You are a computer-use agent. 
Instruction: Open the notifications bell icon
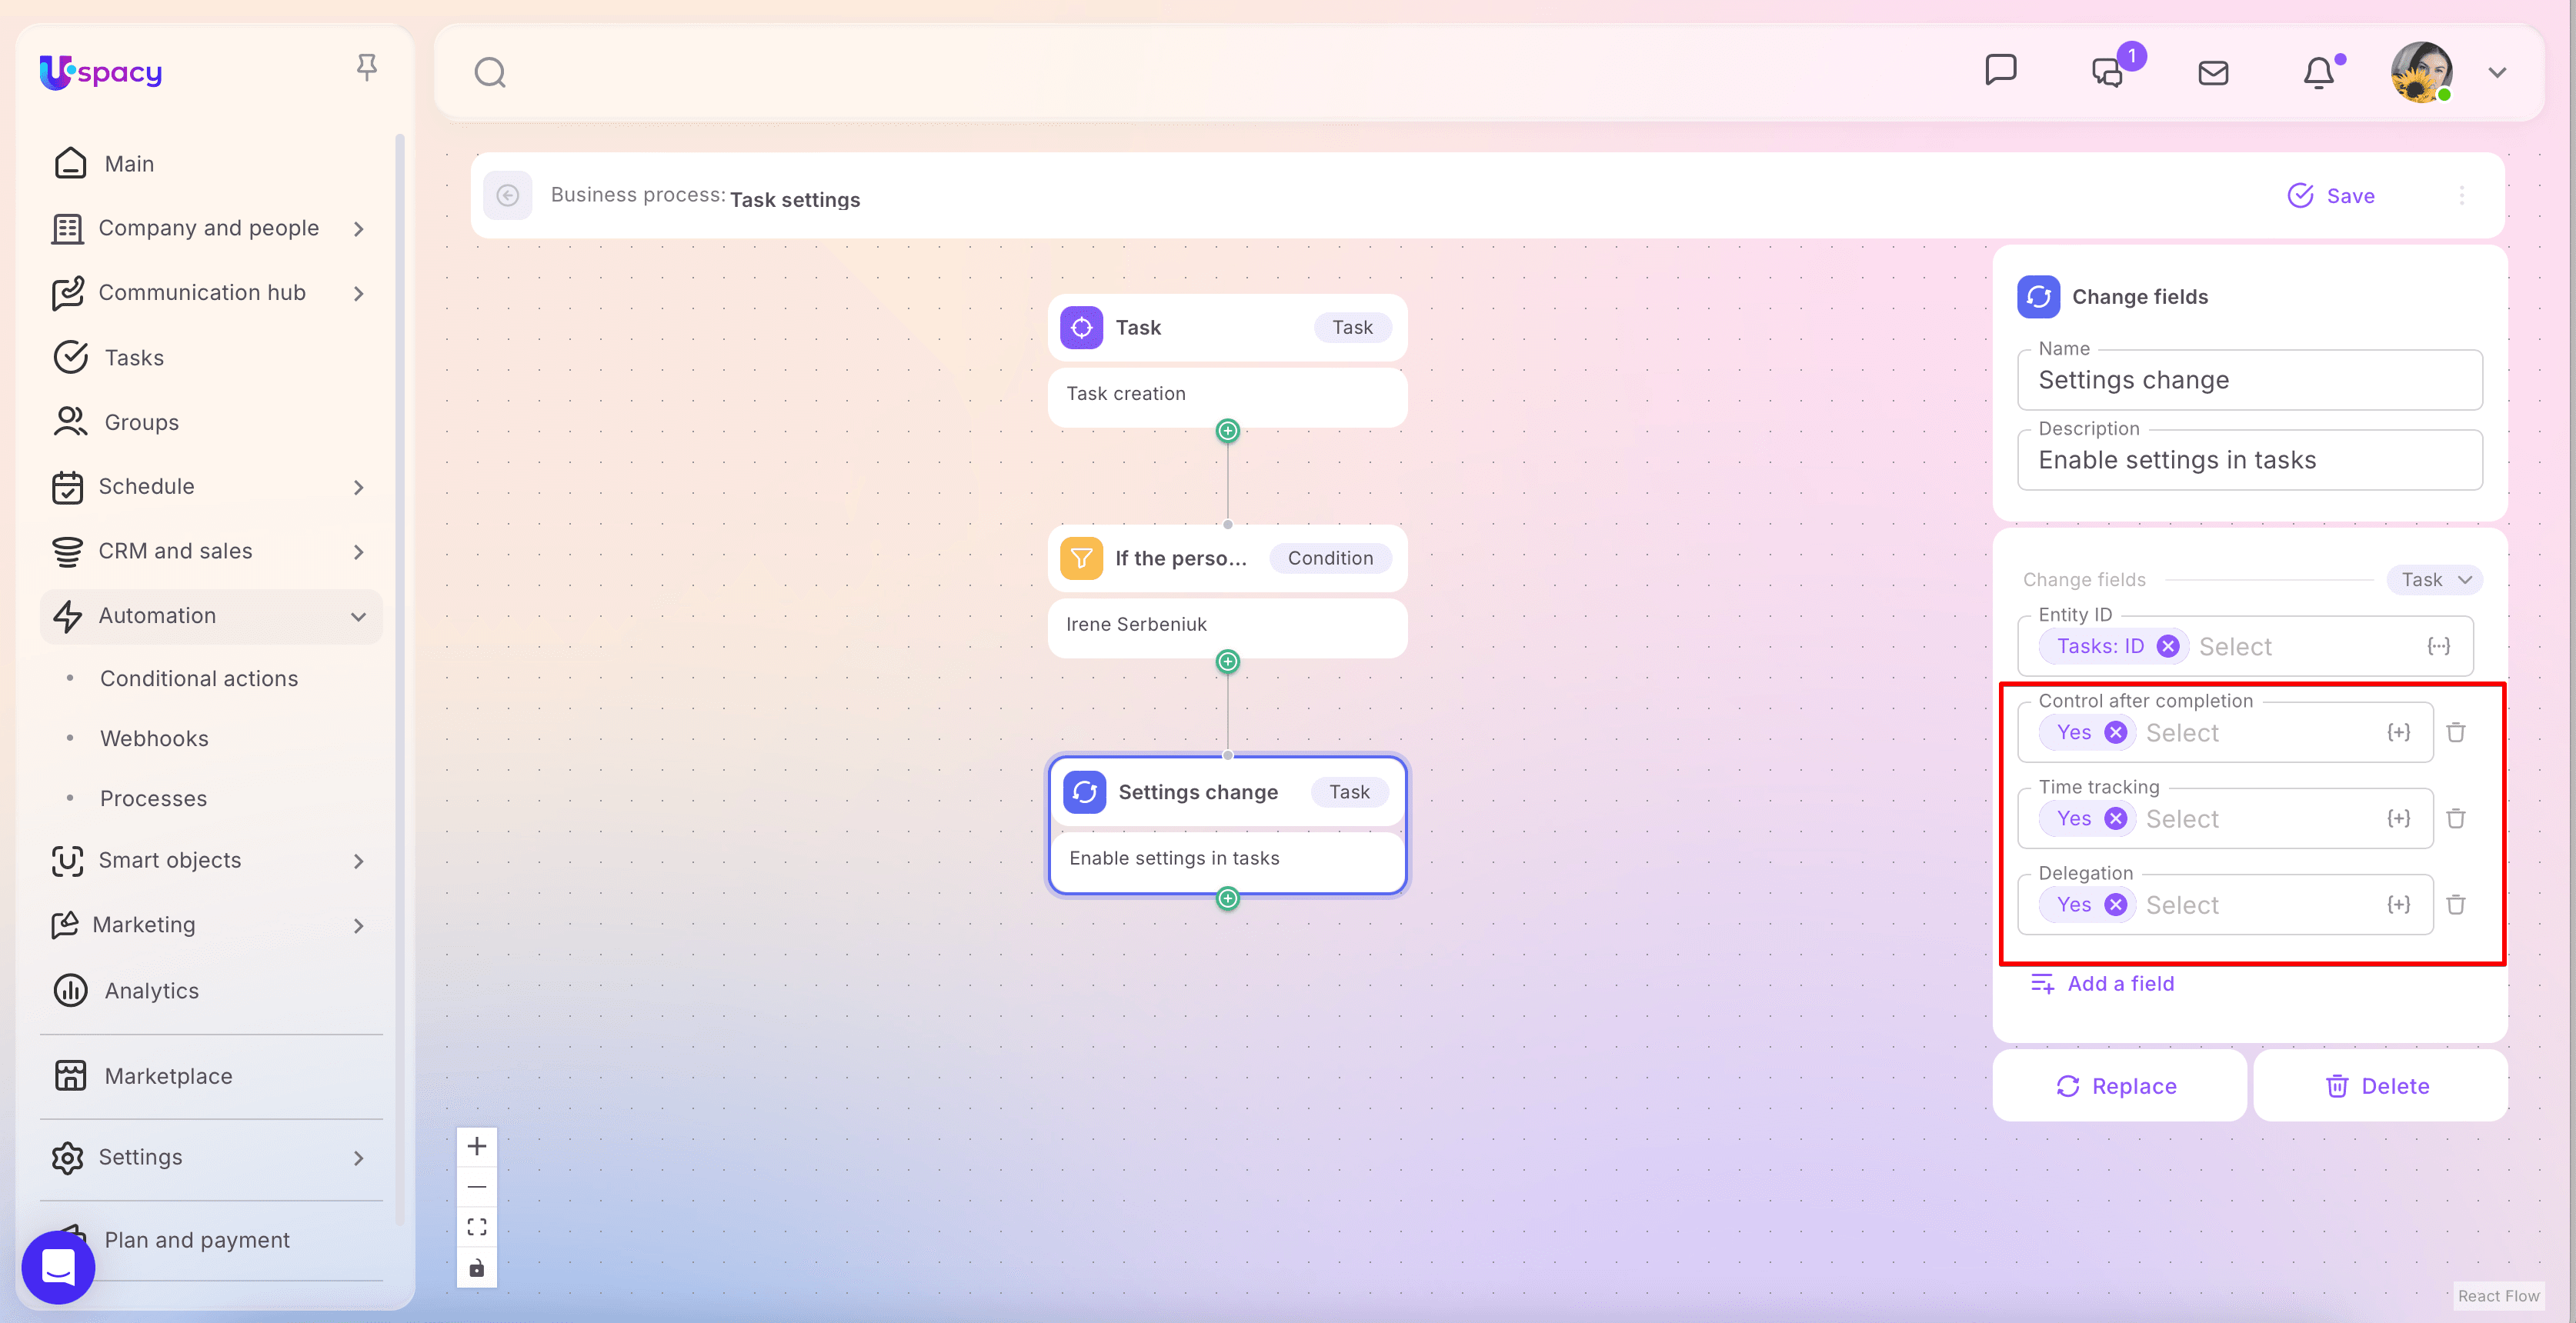click(x=2318, y=72)
